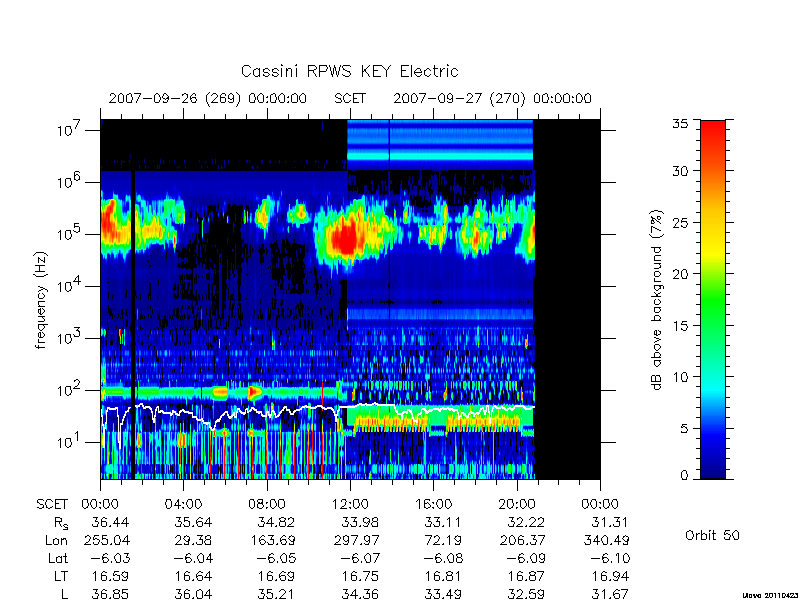Image resolution: width=800 pixels, height=600 pixels.
Task: Click the colorbar value 5
Action: (684, 428)
